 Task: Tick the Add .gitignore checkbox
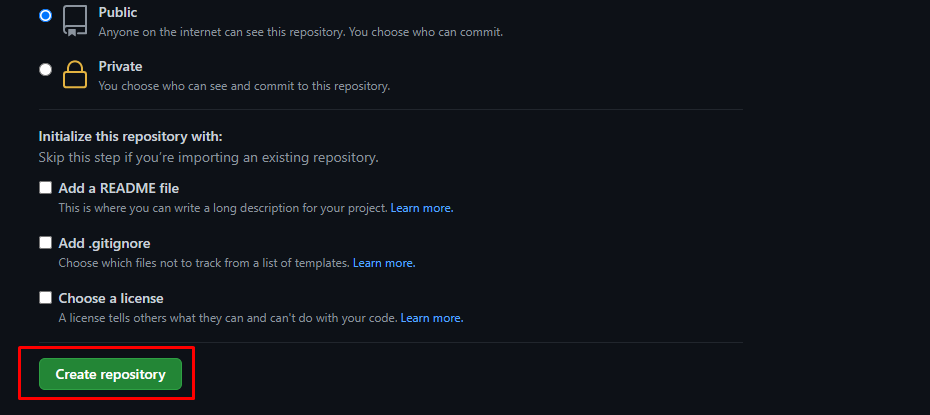pos(46,242)
